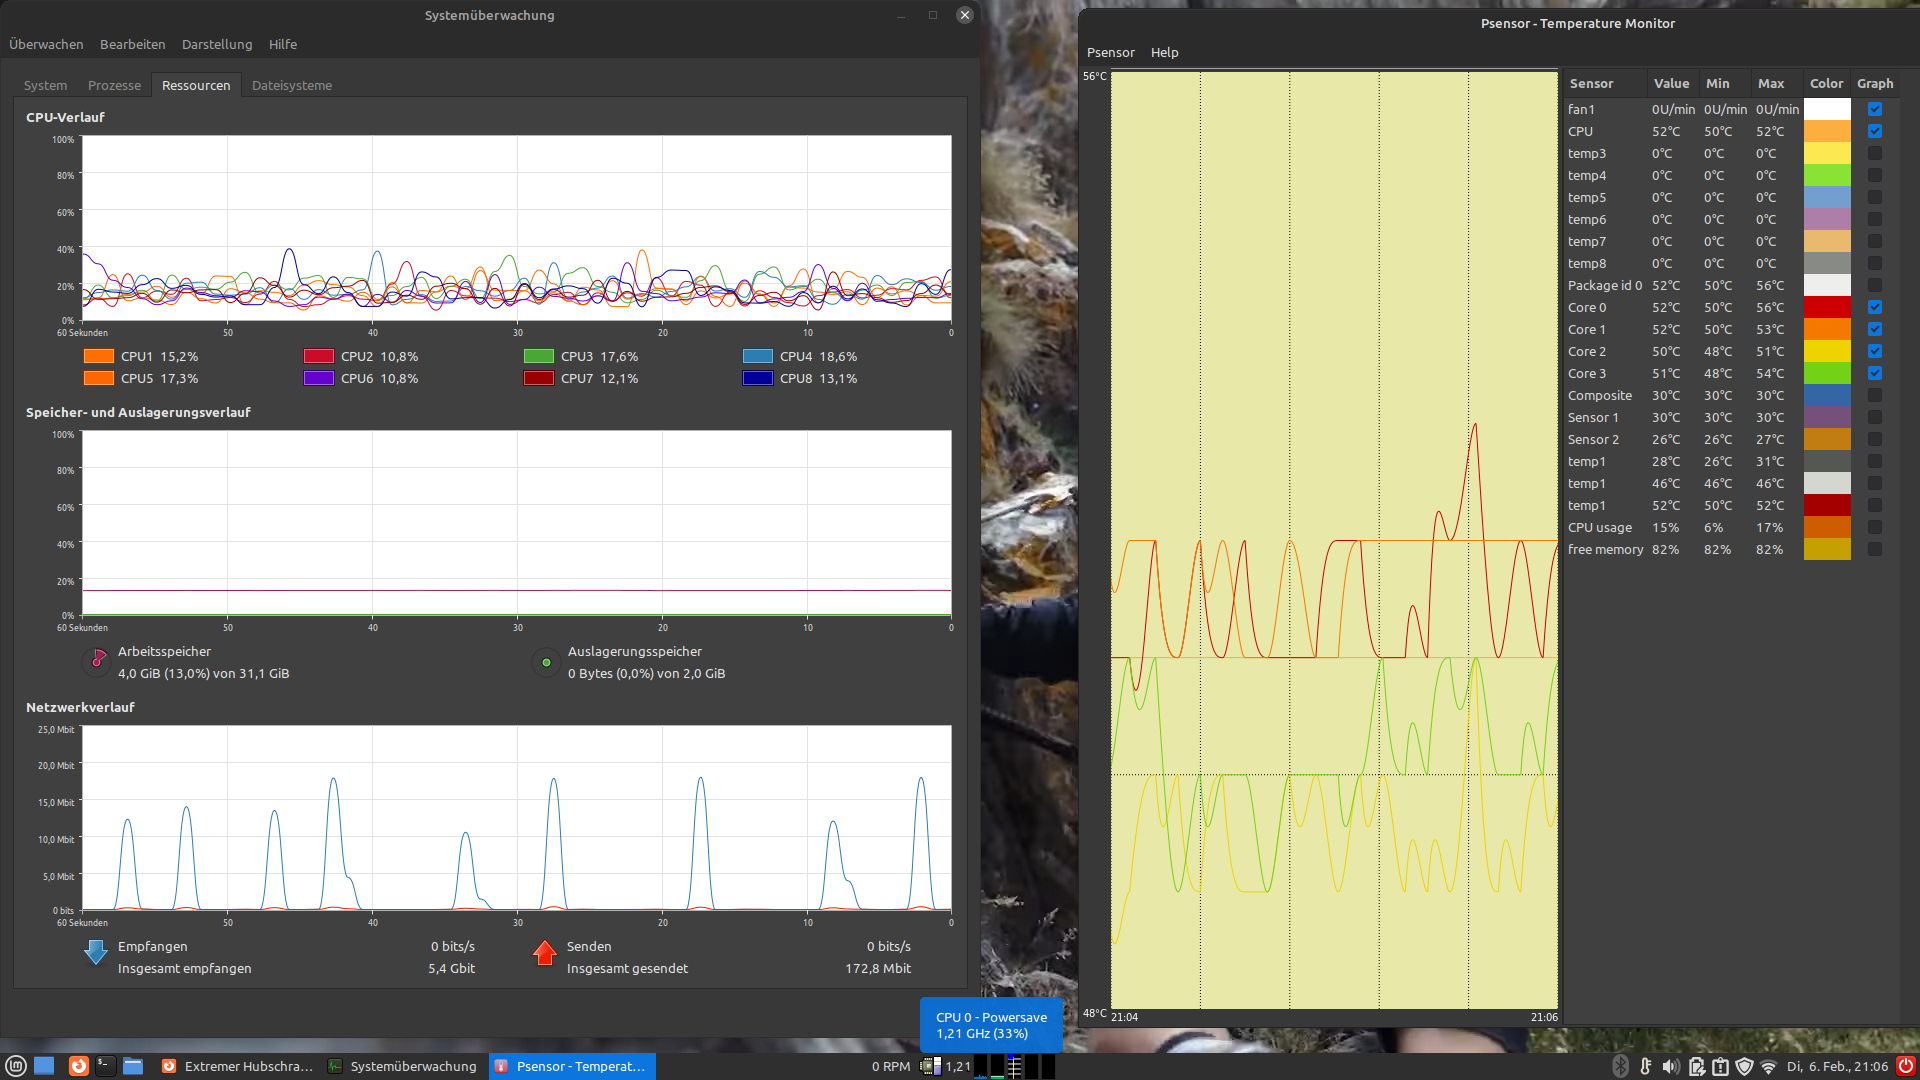The image size is (1920, 1080).
Task: Enable graph checkbox for CPU usage
Action: [1875, 527]
